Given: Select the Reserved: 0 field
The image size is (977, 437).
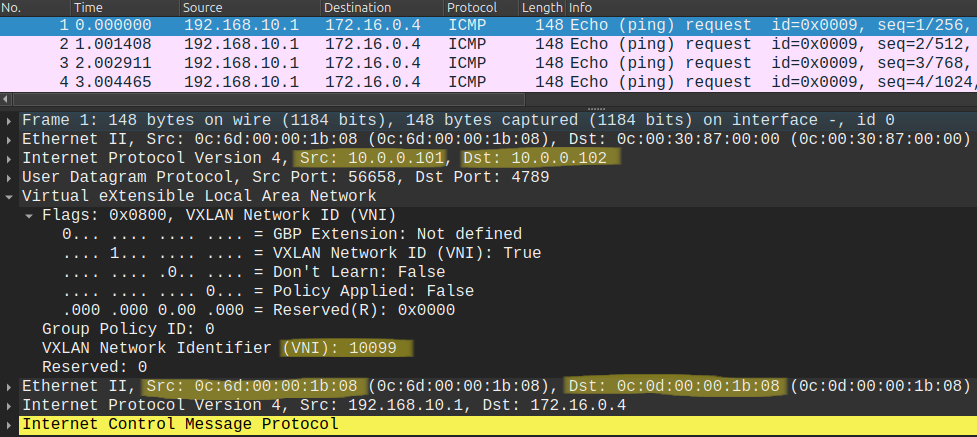Looking at the screenshot, I should 94,367.
